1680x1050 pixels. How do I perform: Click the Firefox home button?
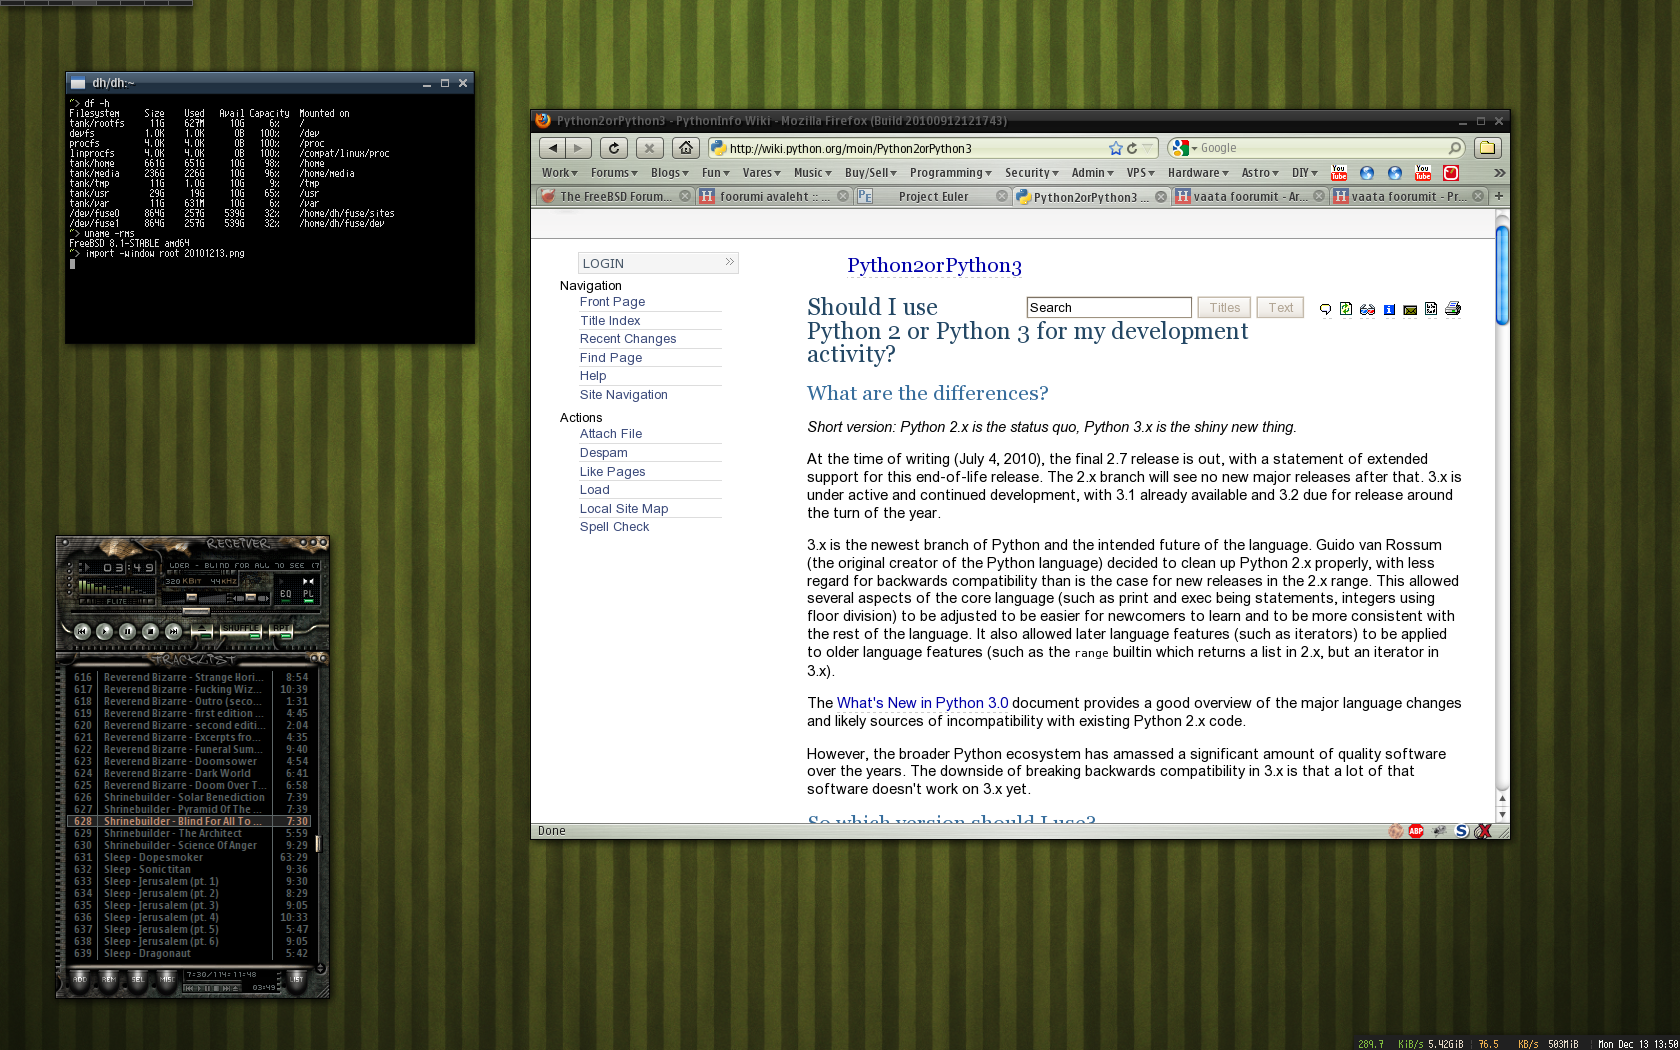point(685,148)
